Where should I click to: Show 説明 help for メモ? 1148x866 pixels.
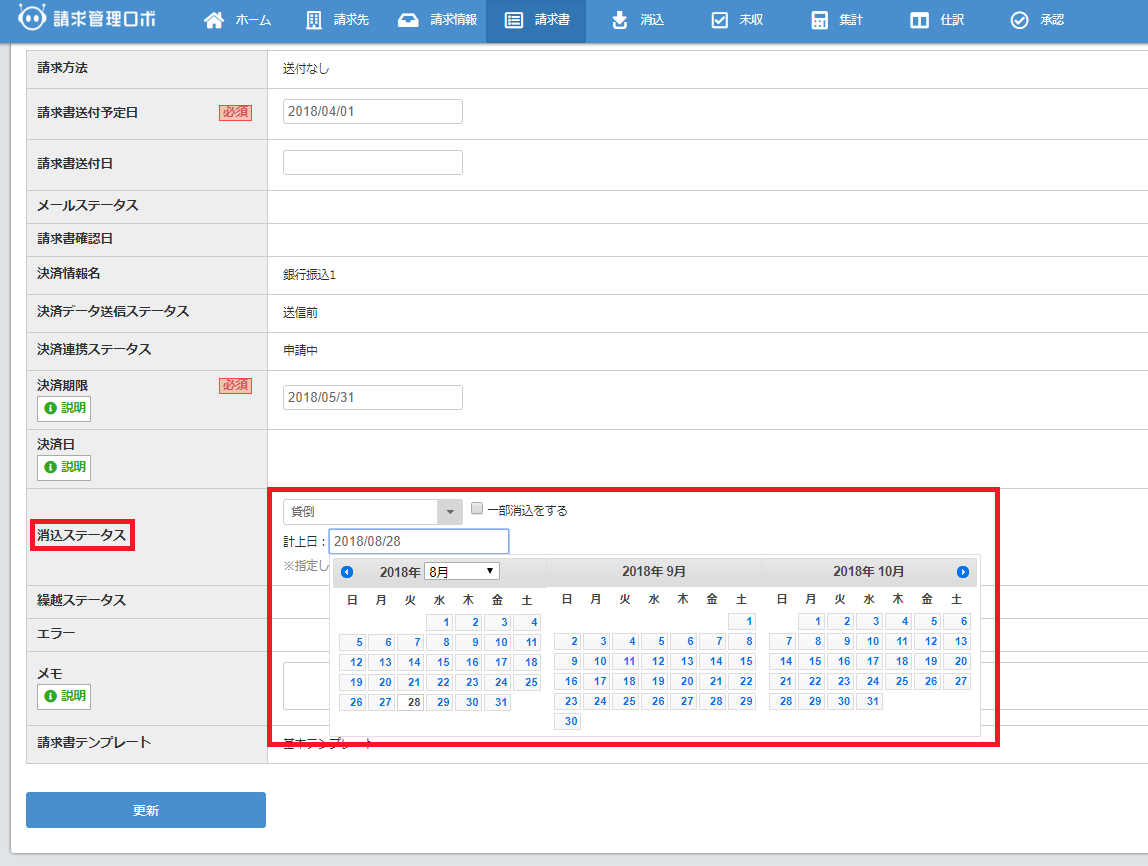click(x=64, y=695)
